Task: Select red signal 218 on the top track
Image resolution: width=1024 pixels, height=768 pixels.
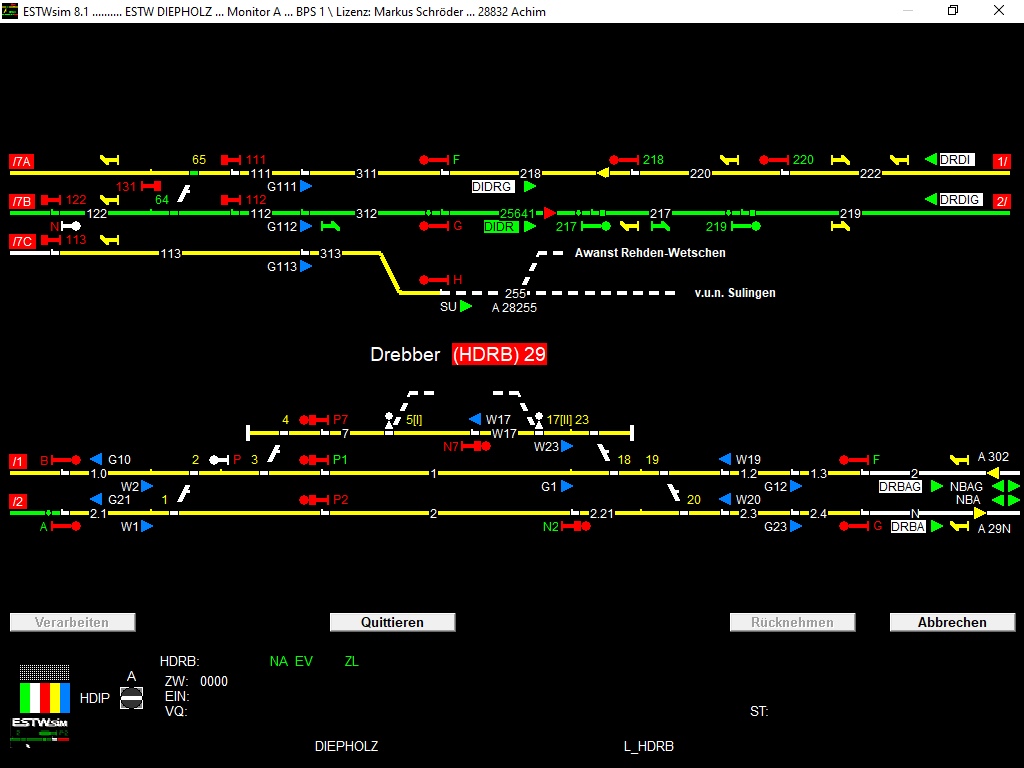Action: click(624, 160)
